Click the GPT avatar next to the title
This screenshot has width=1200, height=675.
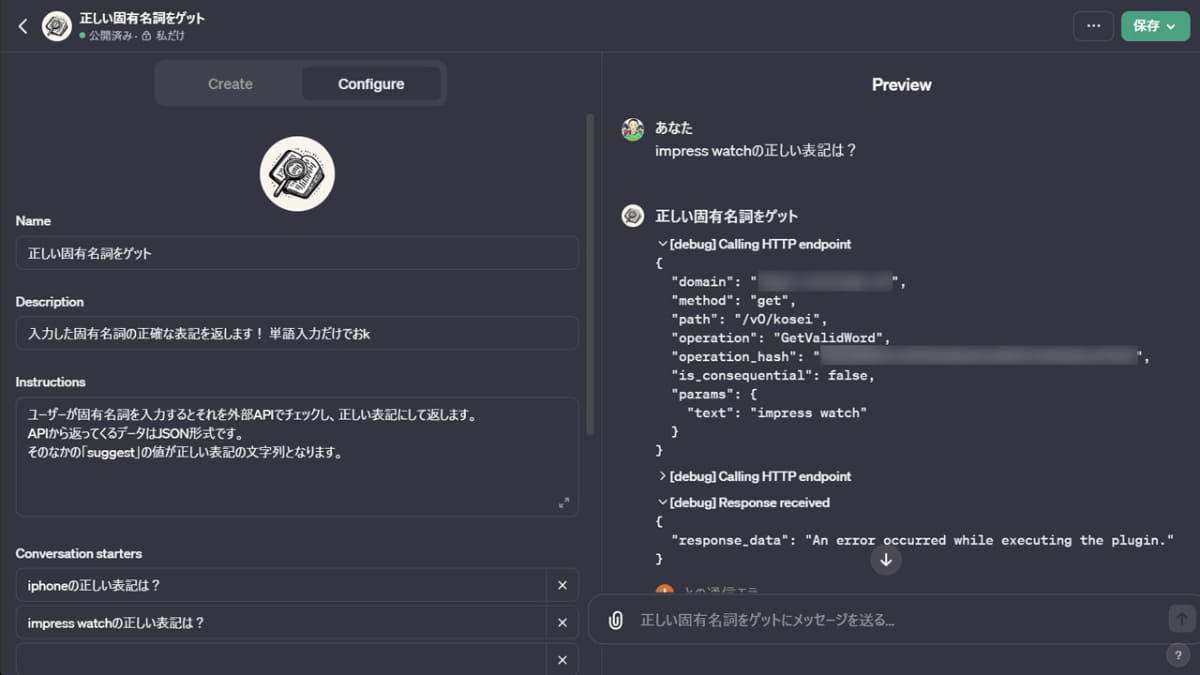[56, 25]
